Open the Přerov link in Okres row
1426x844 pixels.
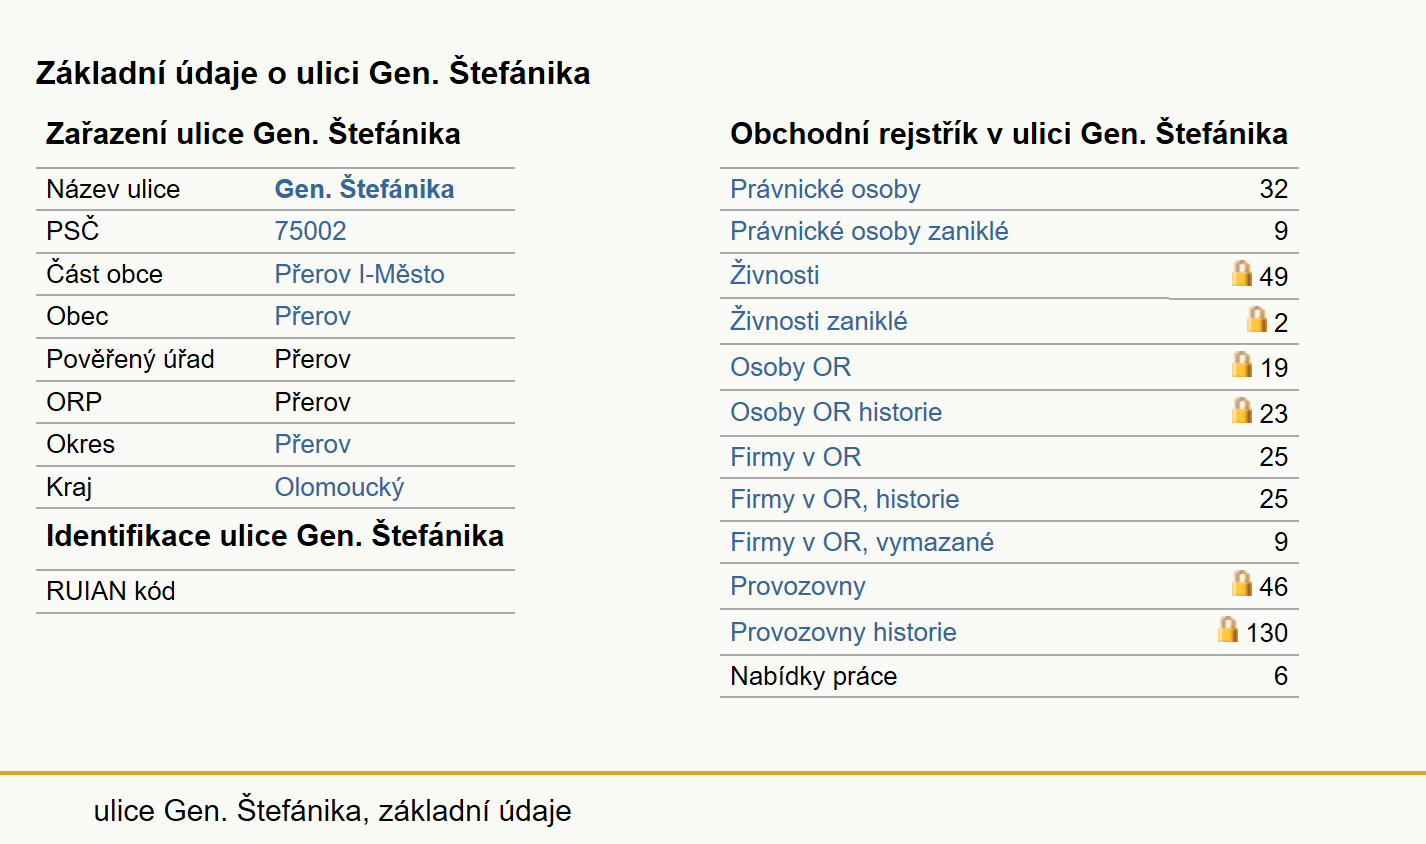click(x=312, y=444)
